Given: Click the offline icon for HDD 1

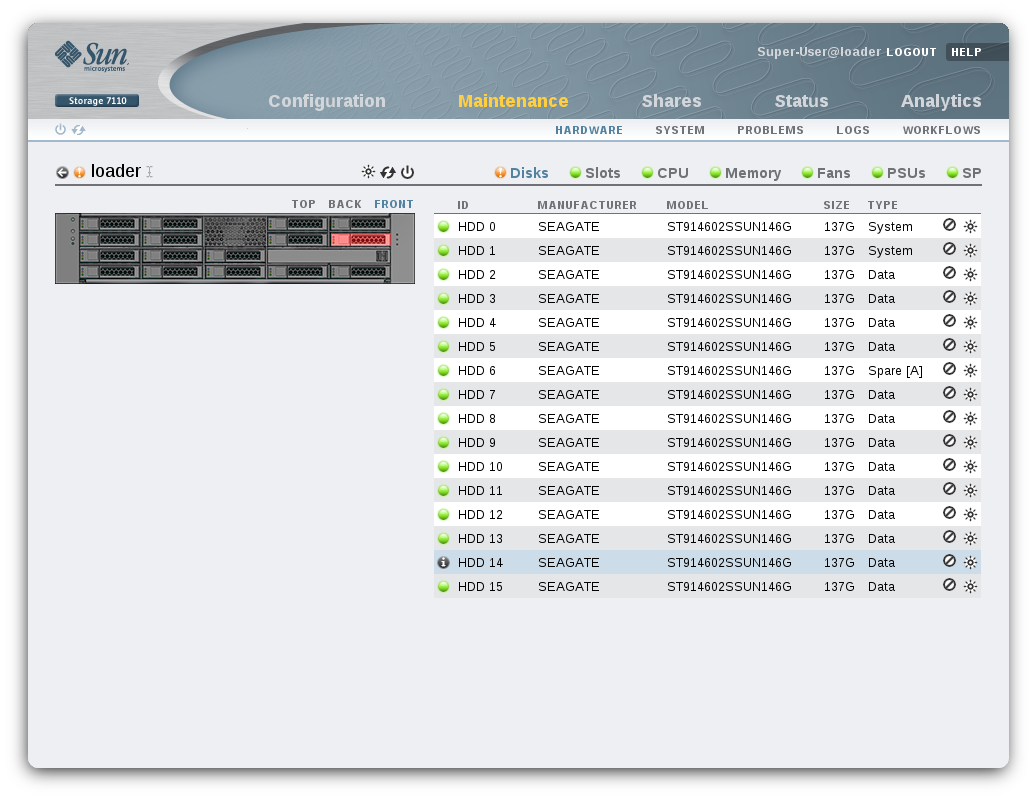Looking at the screenshot, I should 949,249.
